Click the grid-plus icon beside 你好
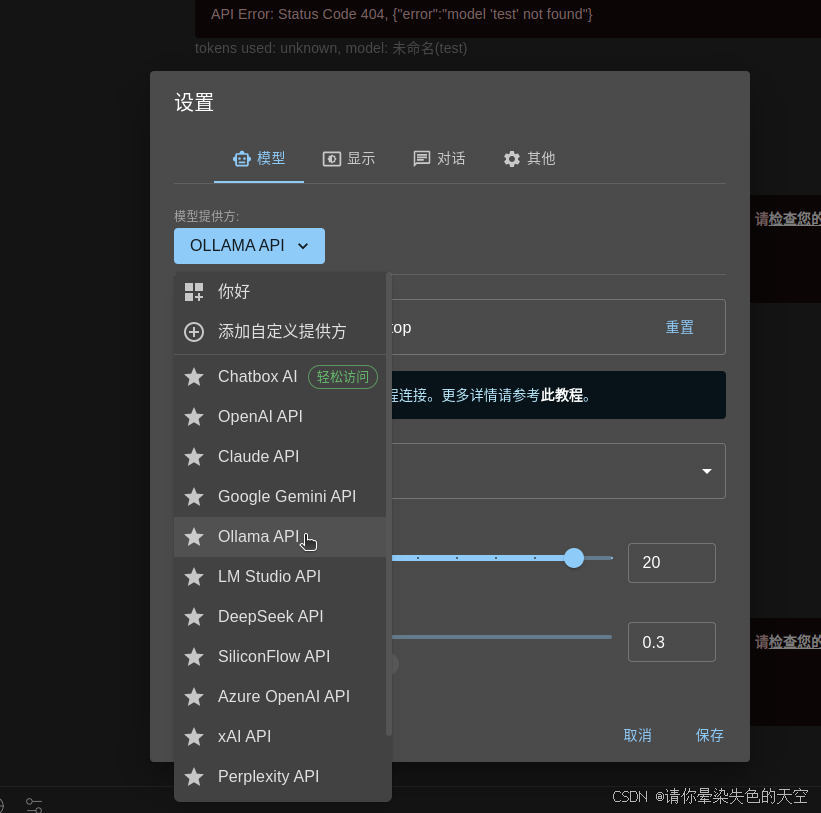The width and height of the screenshot is (821, 813). [x=194, y=292]
